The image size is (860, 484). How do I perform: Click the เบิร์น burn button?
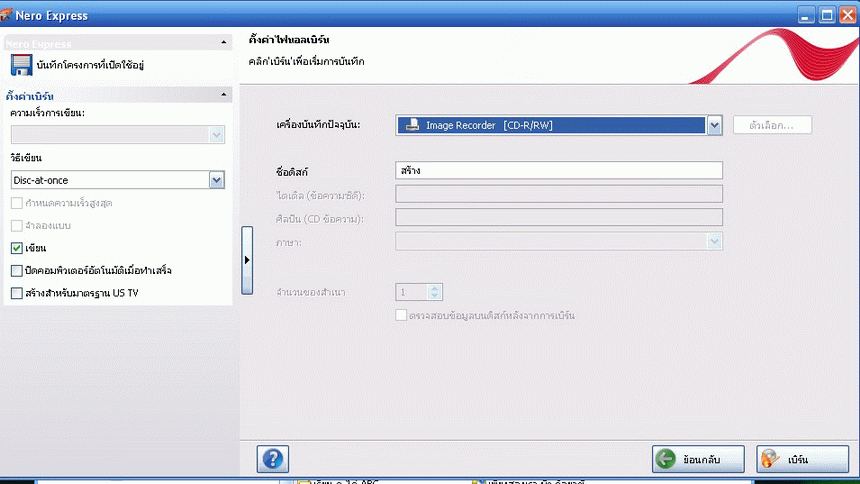(x=803, y=459)
